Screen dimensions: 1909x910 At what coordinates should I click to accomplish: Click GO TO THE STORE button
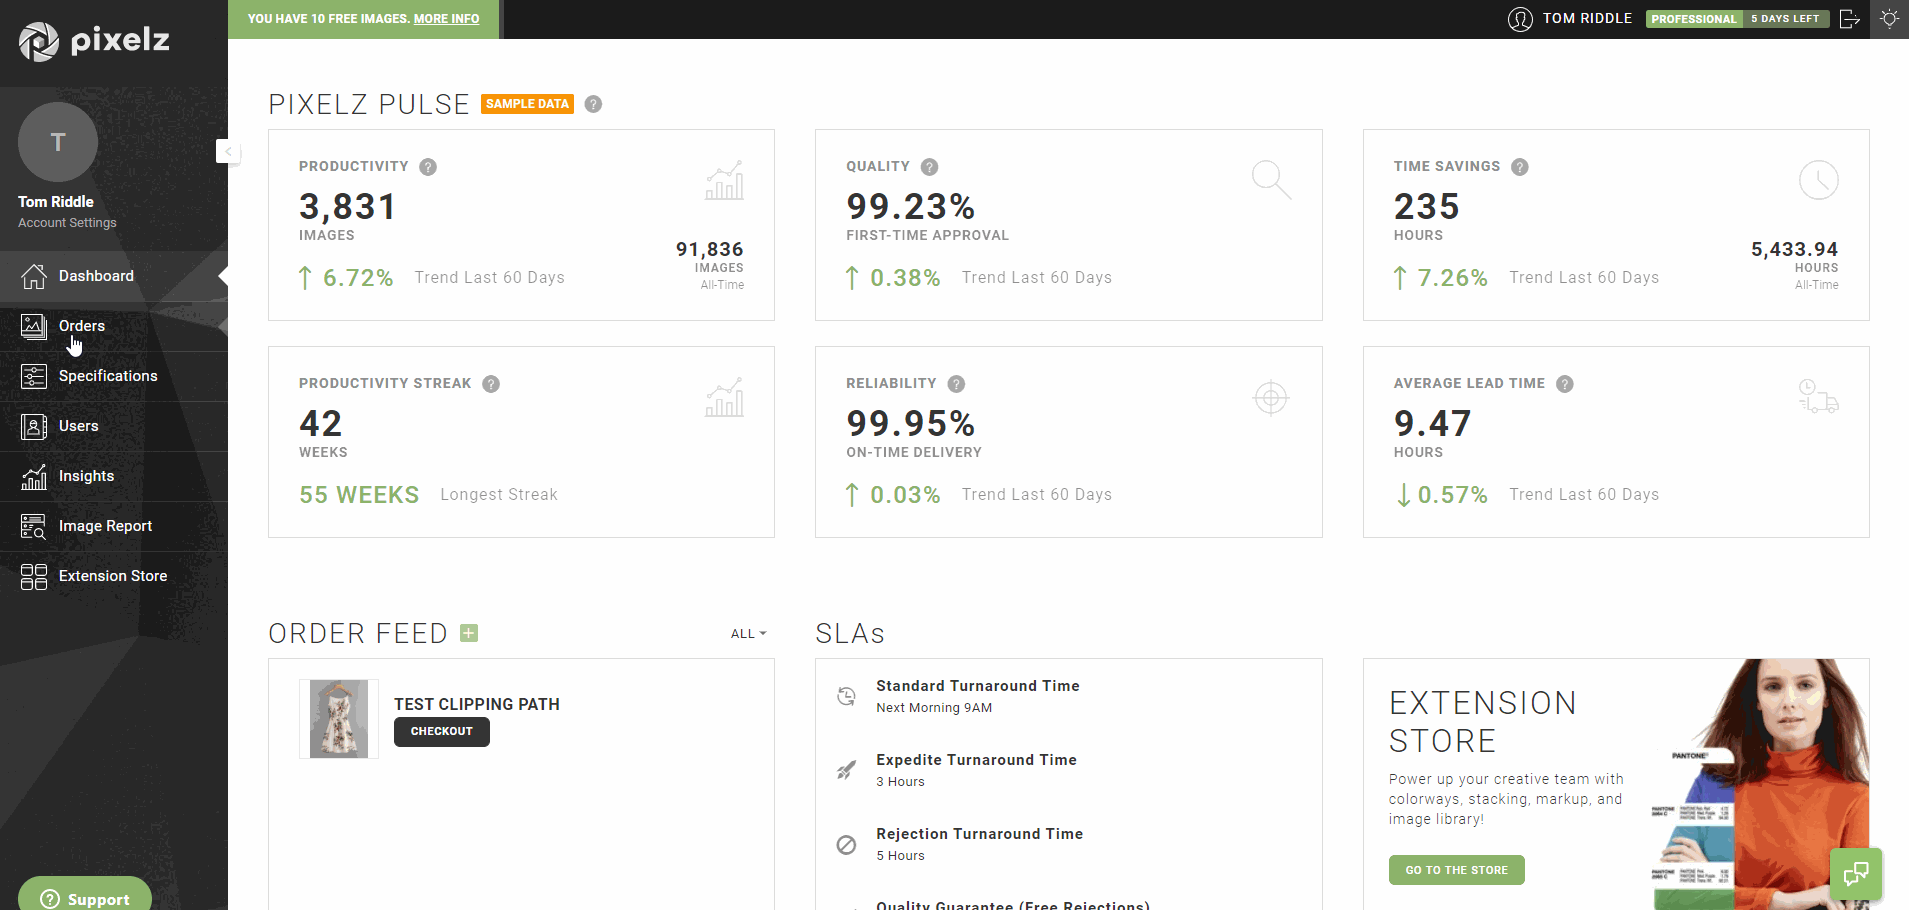coord(1456,870)
